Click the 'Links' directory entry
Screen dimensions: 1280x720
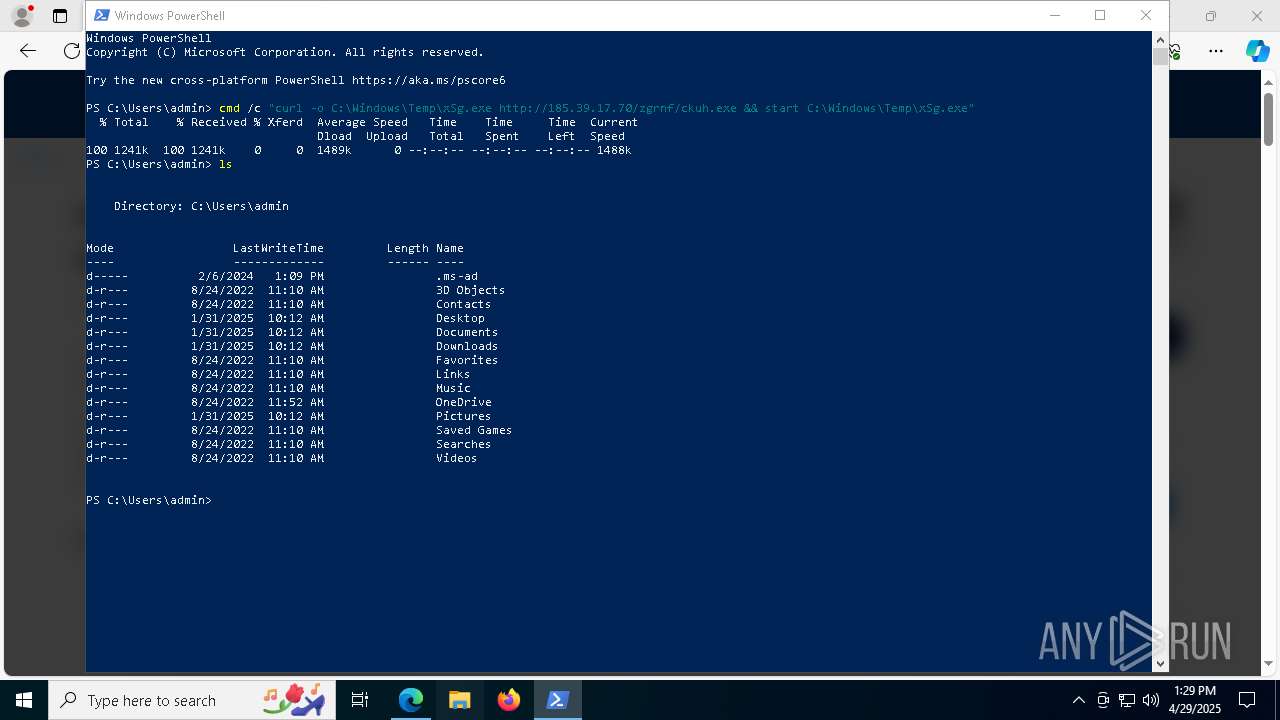pos(452,374)
